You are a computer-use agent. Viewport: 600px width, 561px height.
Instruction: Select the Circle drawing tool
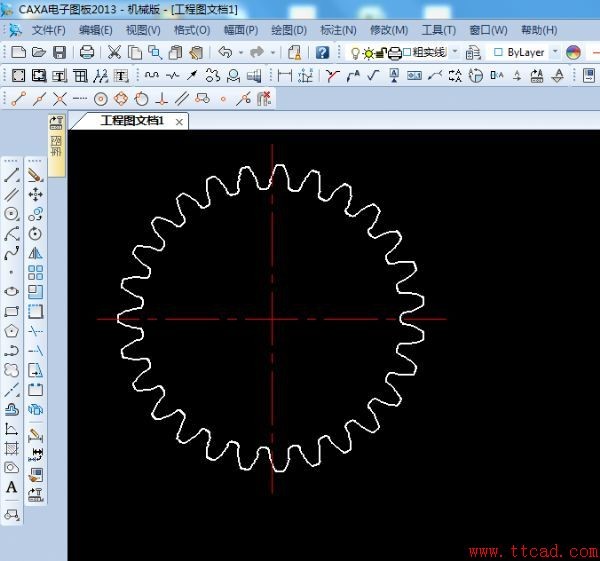(x=12, y=214)
